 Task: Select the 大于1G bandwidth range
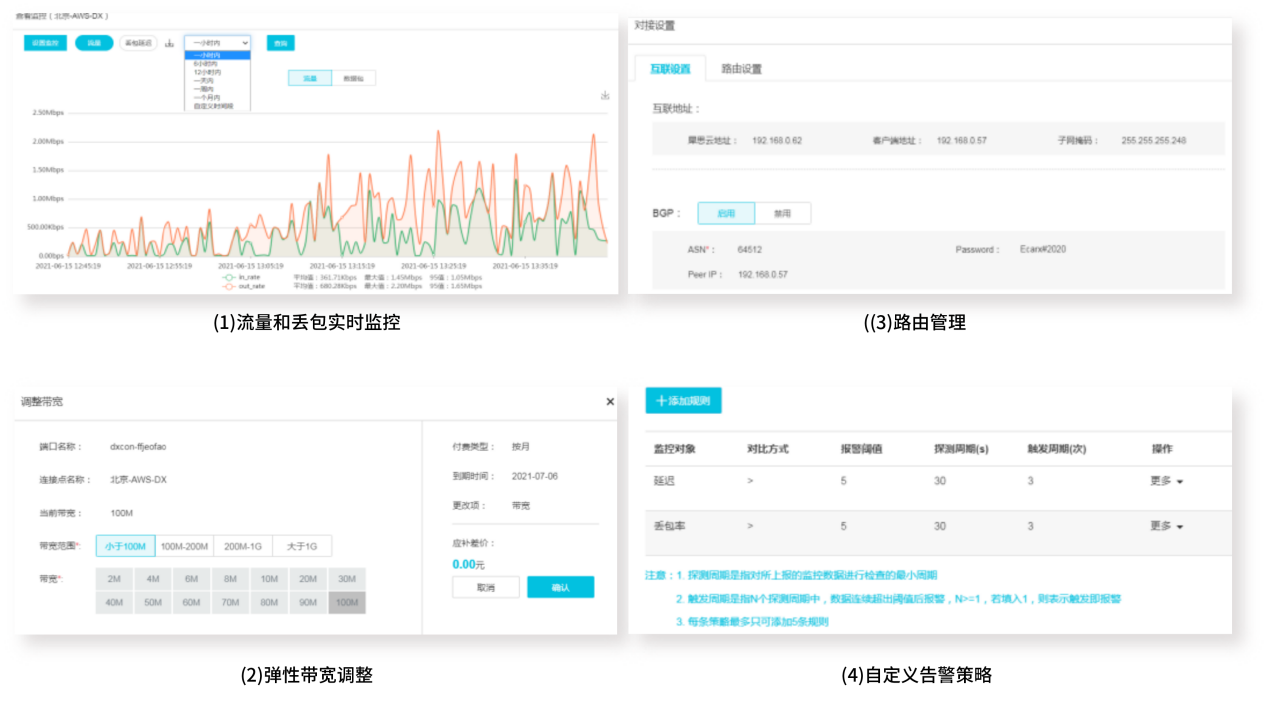[301, 546]
